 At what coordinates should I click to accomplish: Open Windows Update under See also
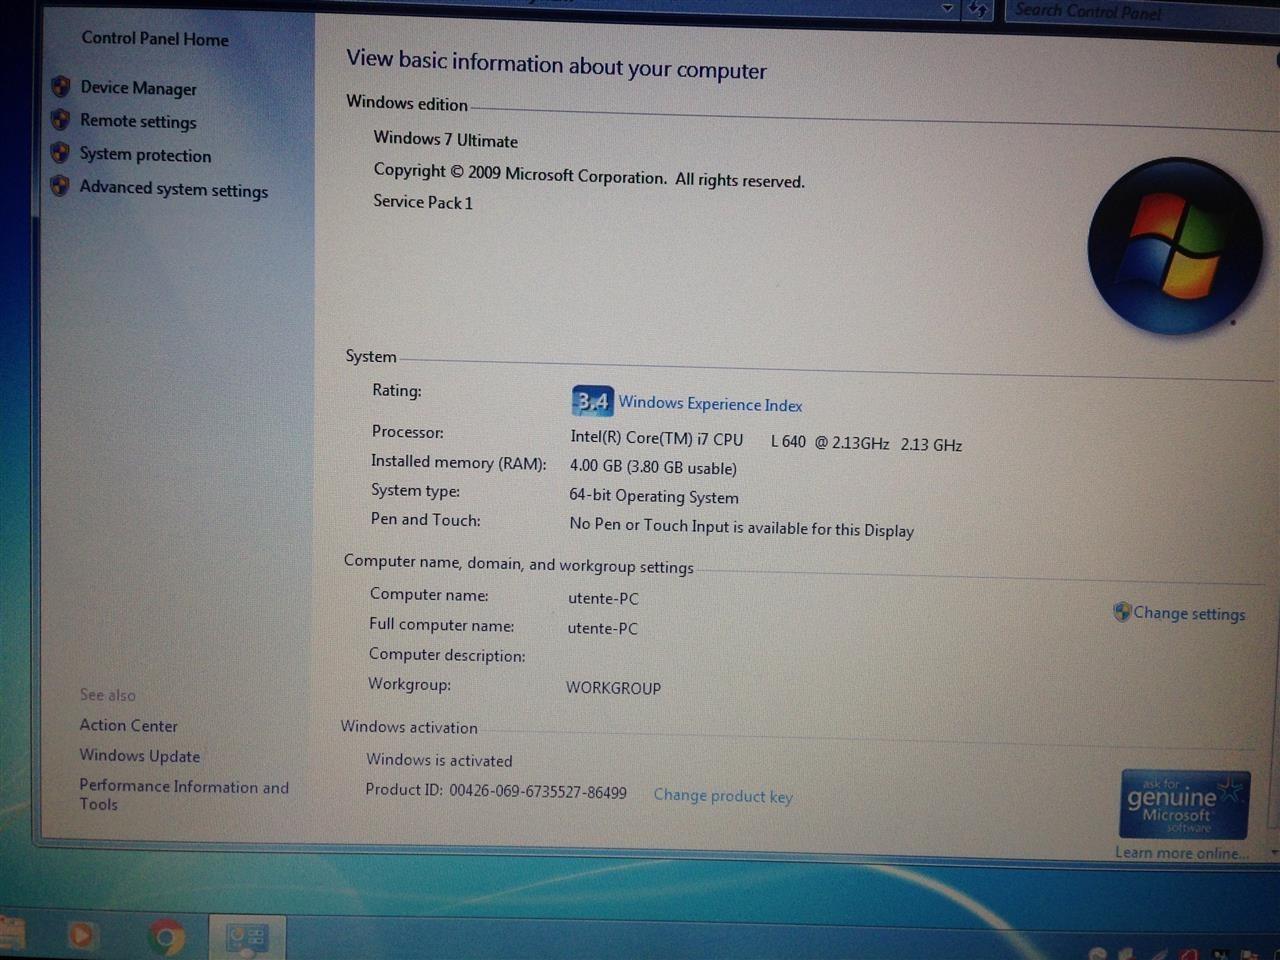[139, 756]
